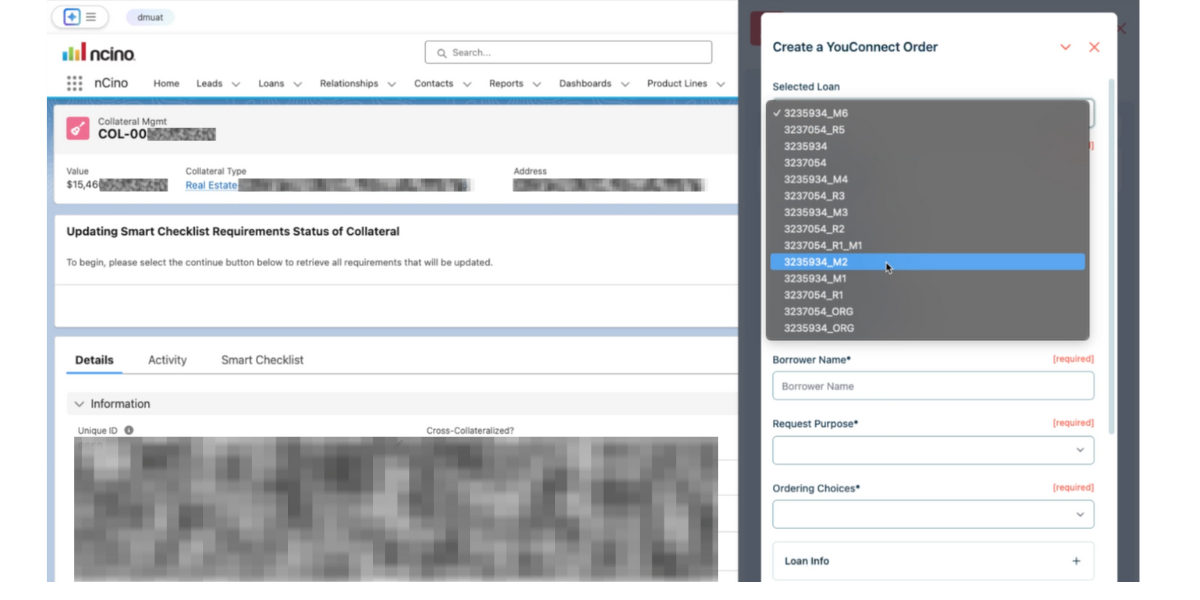Select loan 3235934_M1 in the list

coord(928,278)
